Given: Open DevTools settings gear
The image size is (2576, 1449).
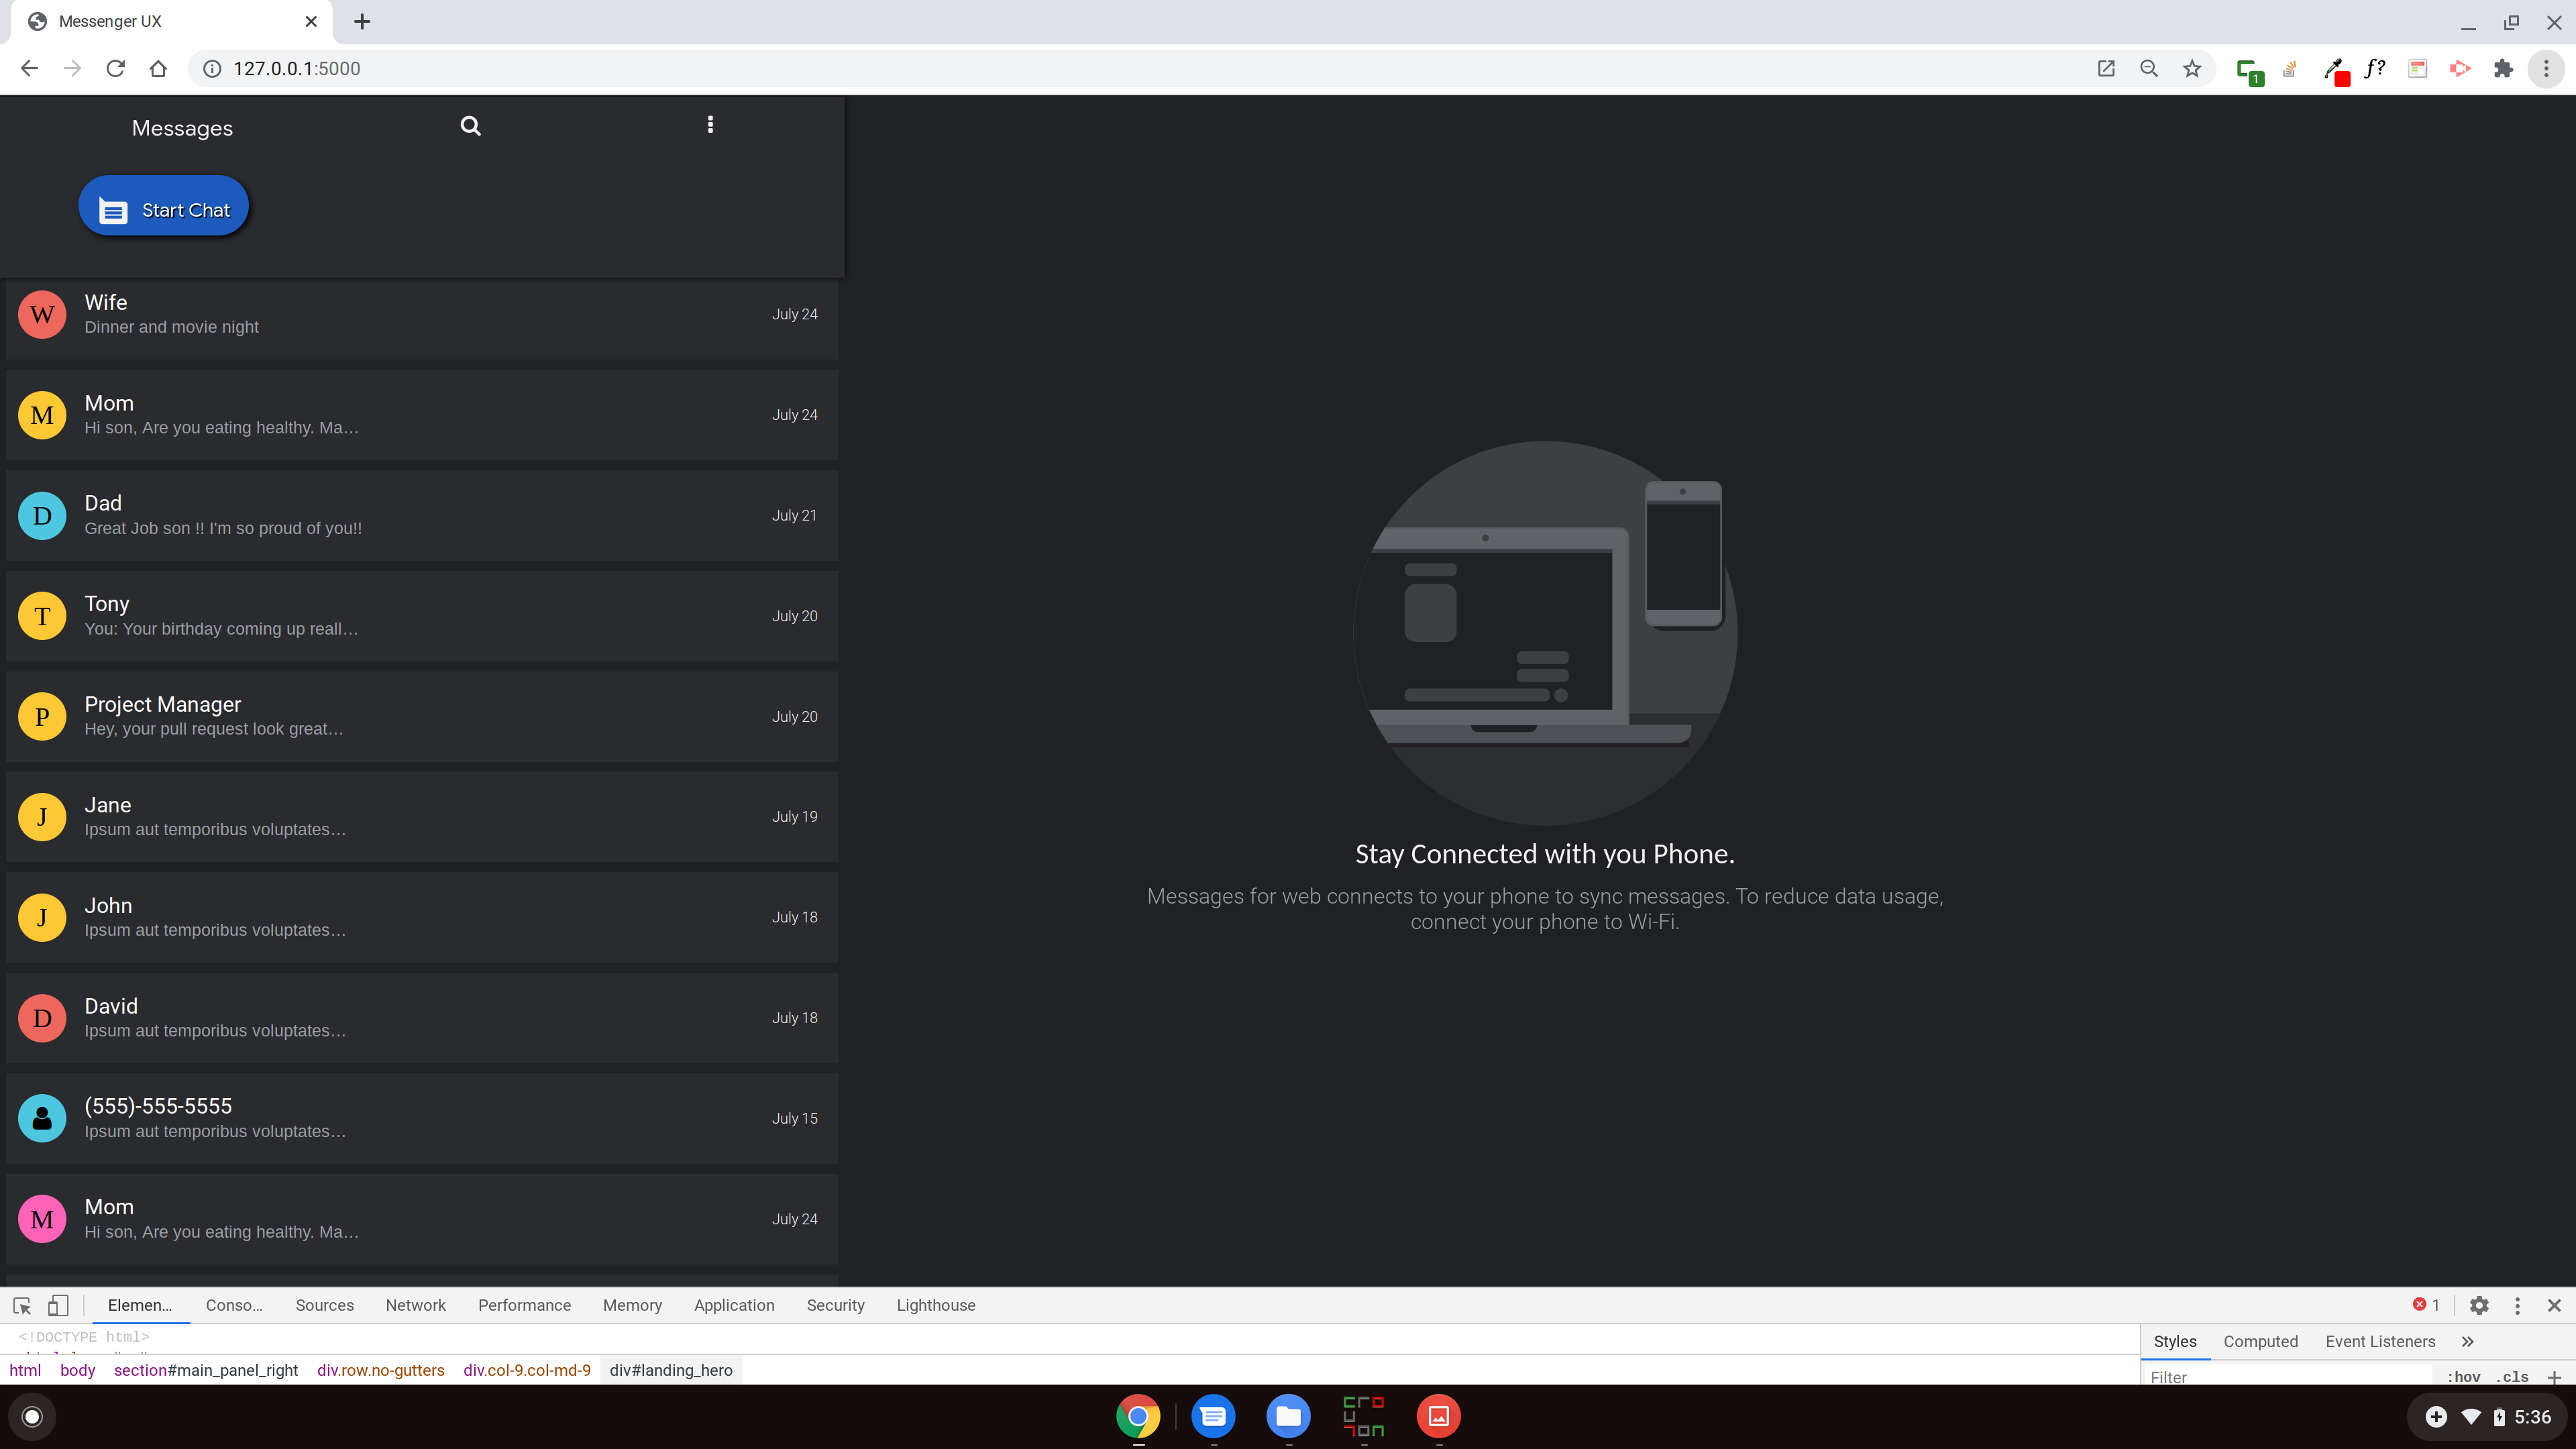Looking at the screenshot, I should coord(2479,1305).
